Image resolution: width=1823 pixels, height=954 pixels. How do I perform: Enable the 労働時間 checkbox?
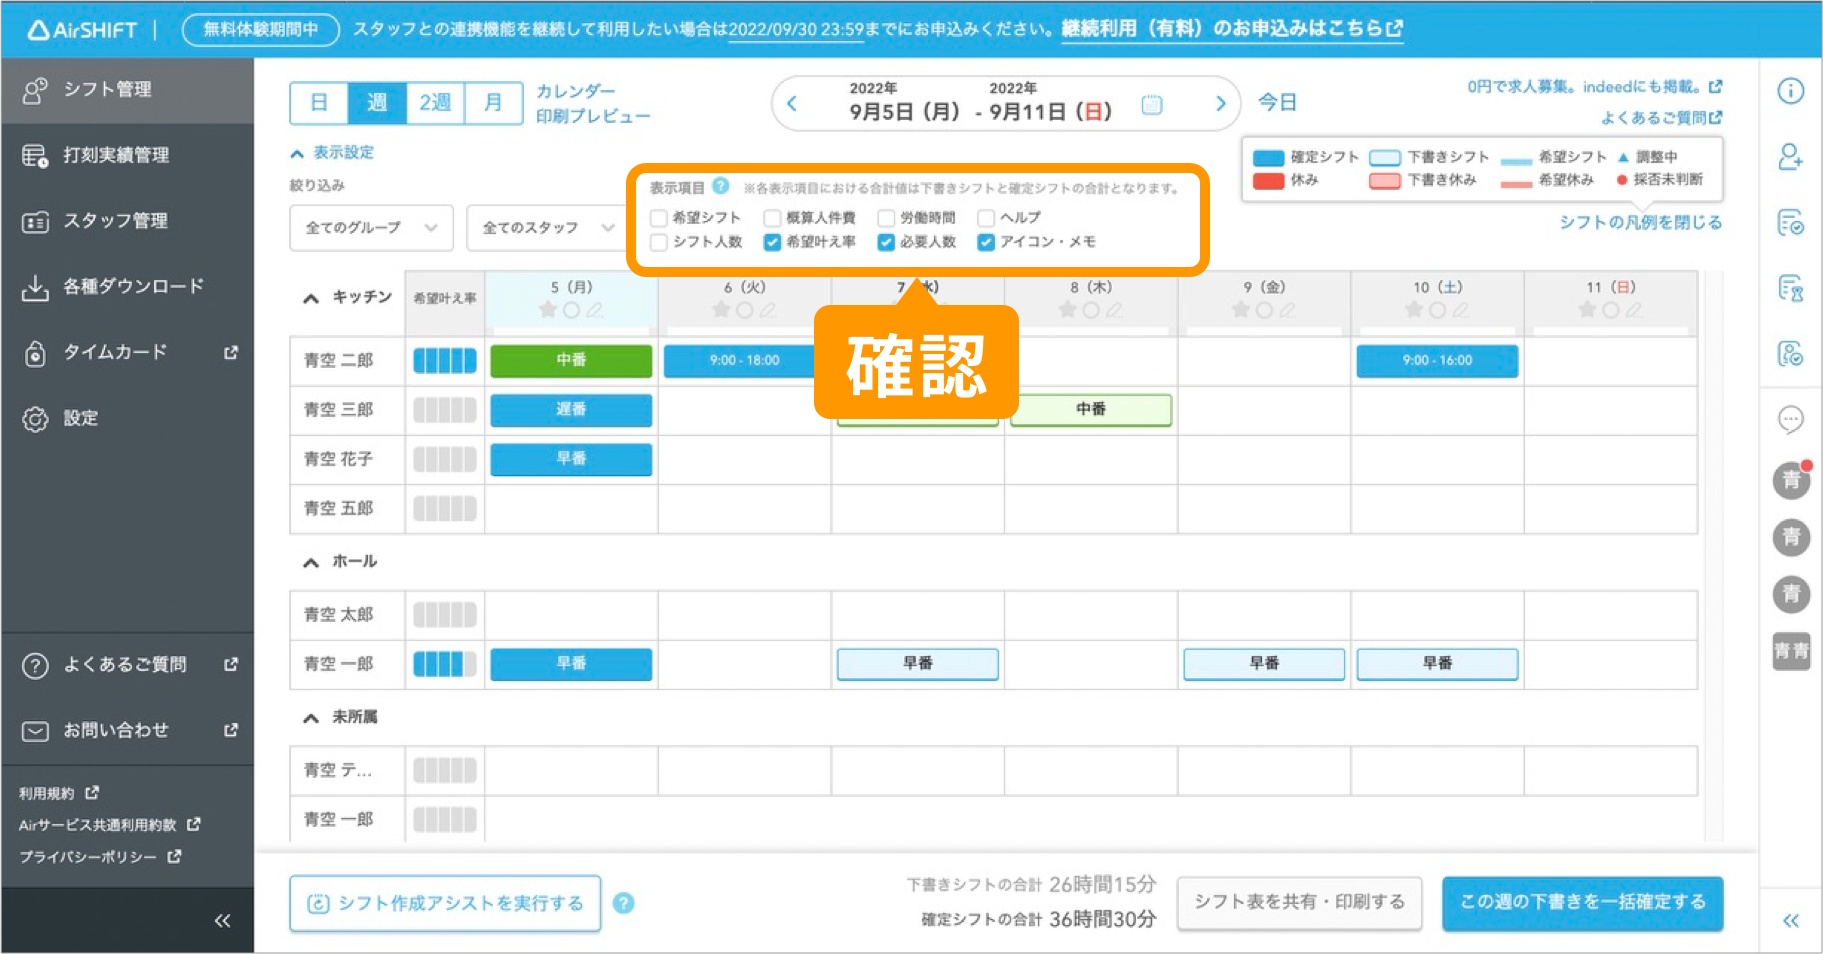[x=884, y=216]
